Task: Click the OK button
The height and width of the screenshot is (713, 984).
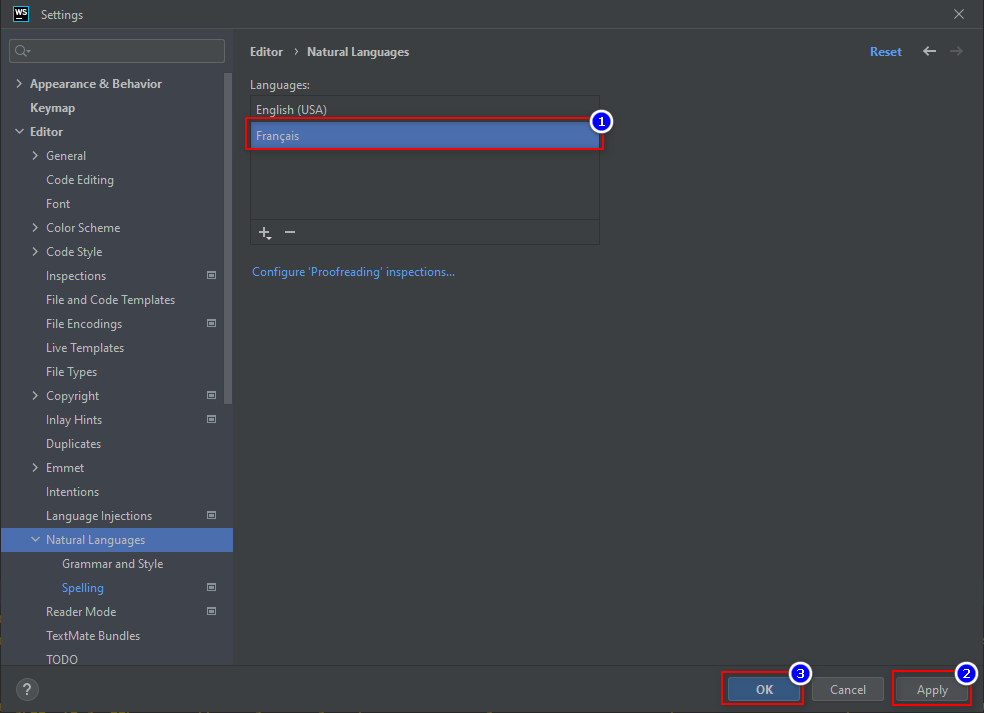Action: point(764,690)
